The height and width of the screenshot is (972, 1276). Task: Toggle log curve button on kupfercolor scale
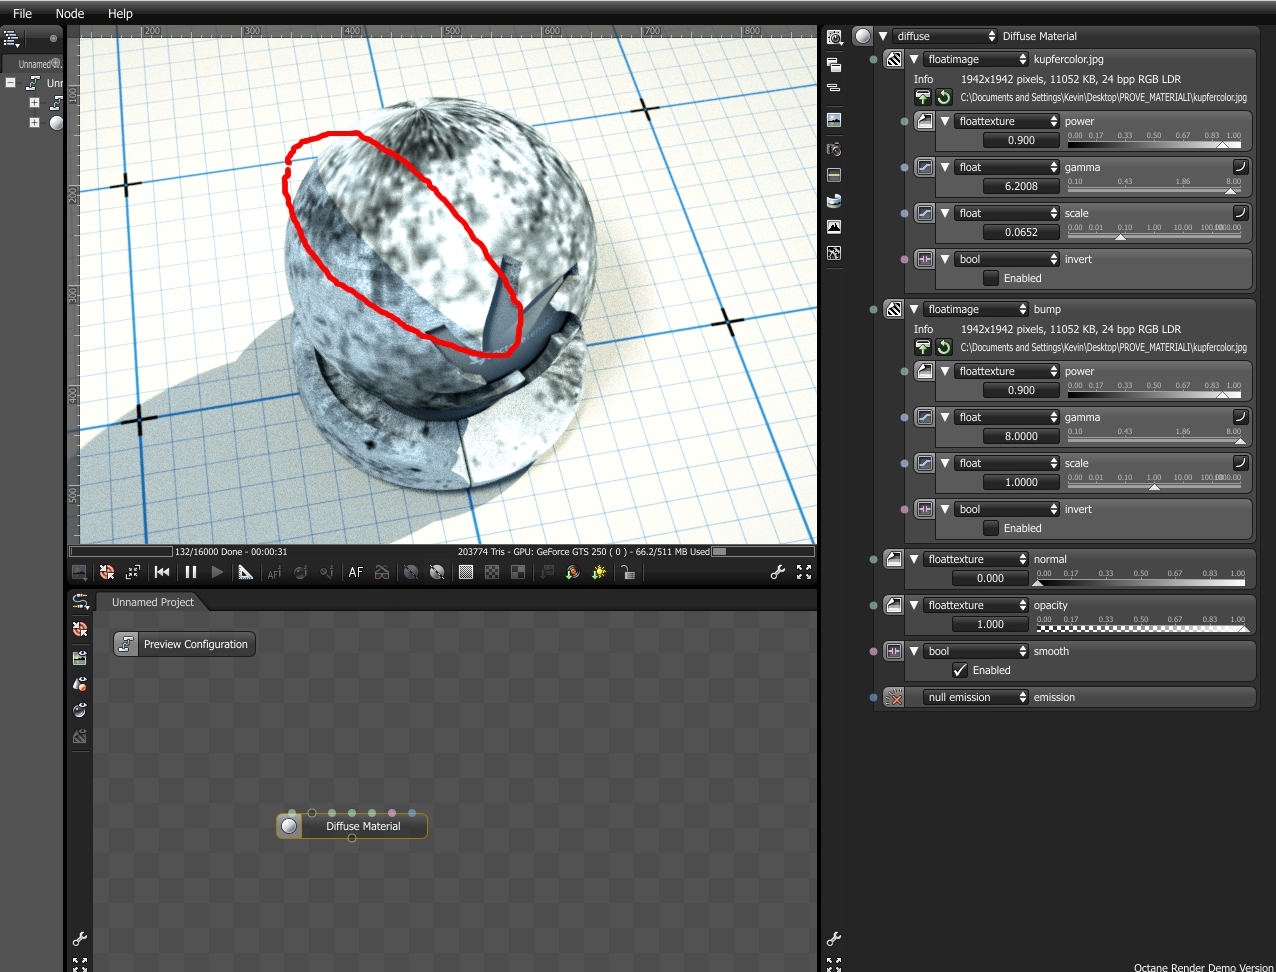point(1240,213)
